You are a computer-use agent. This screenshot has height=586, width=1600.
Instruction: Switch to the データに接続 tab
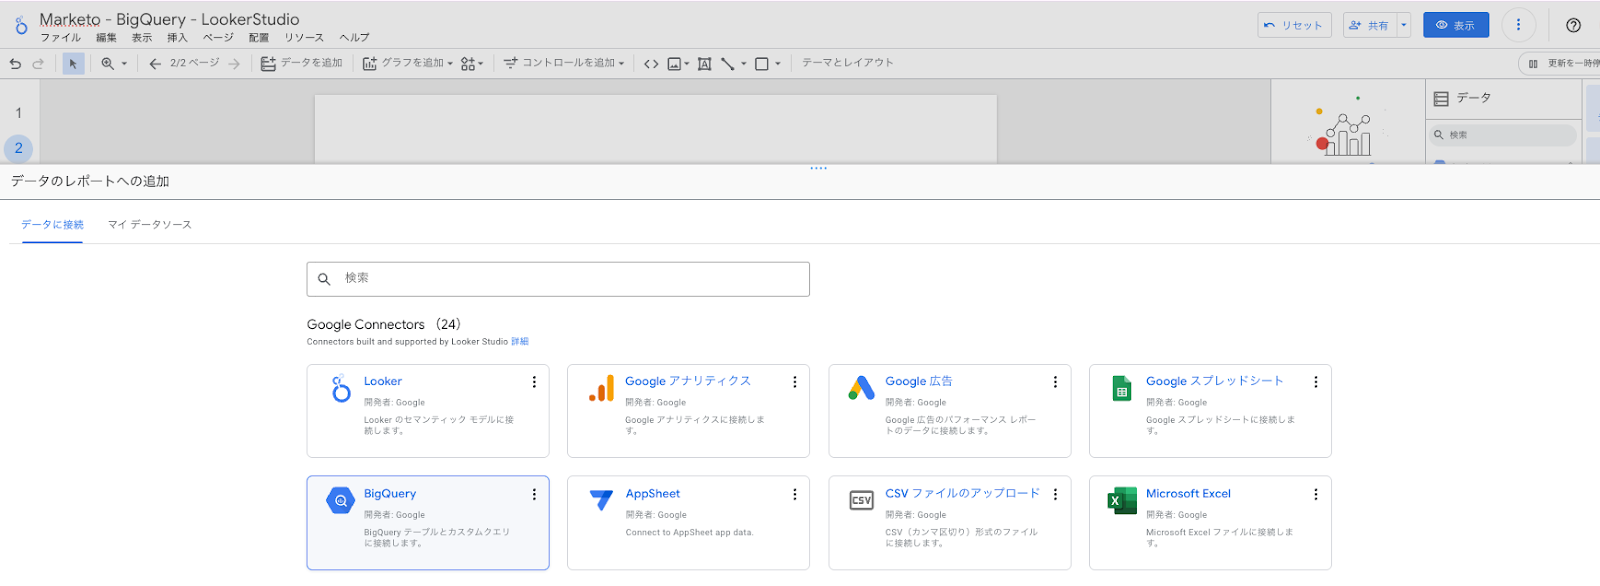coord(53,225)
